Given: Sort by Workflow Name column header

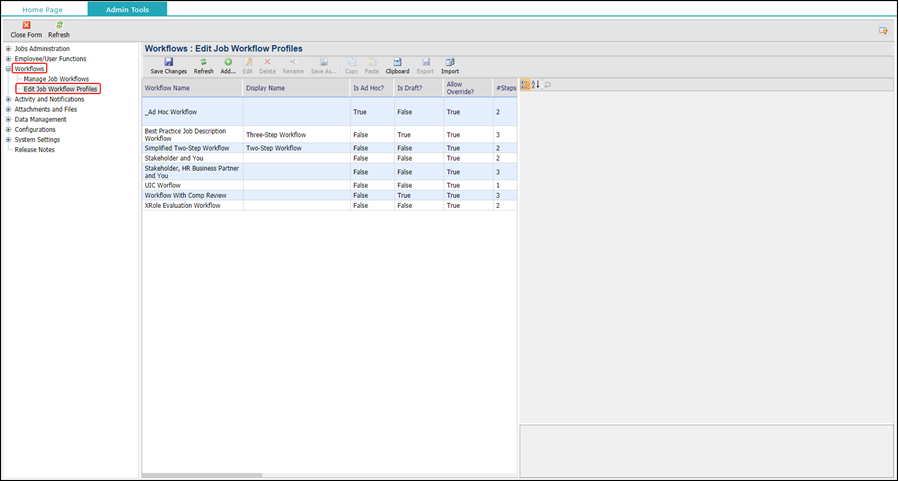Looking at the screenshot, I should tap(193, 88).
